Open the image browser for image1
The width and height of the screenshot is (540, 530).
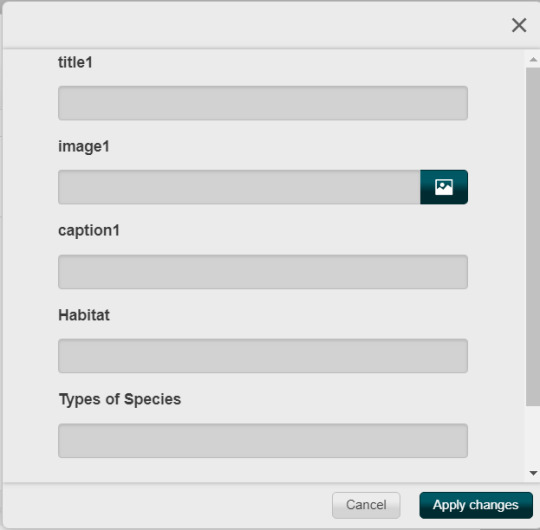point(444,187)
